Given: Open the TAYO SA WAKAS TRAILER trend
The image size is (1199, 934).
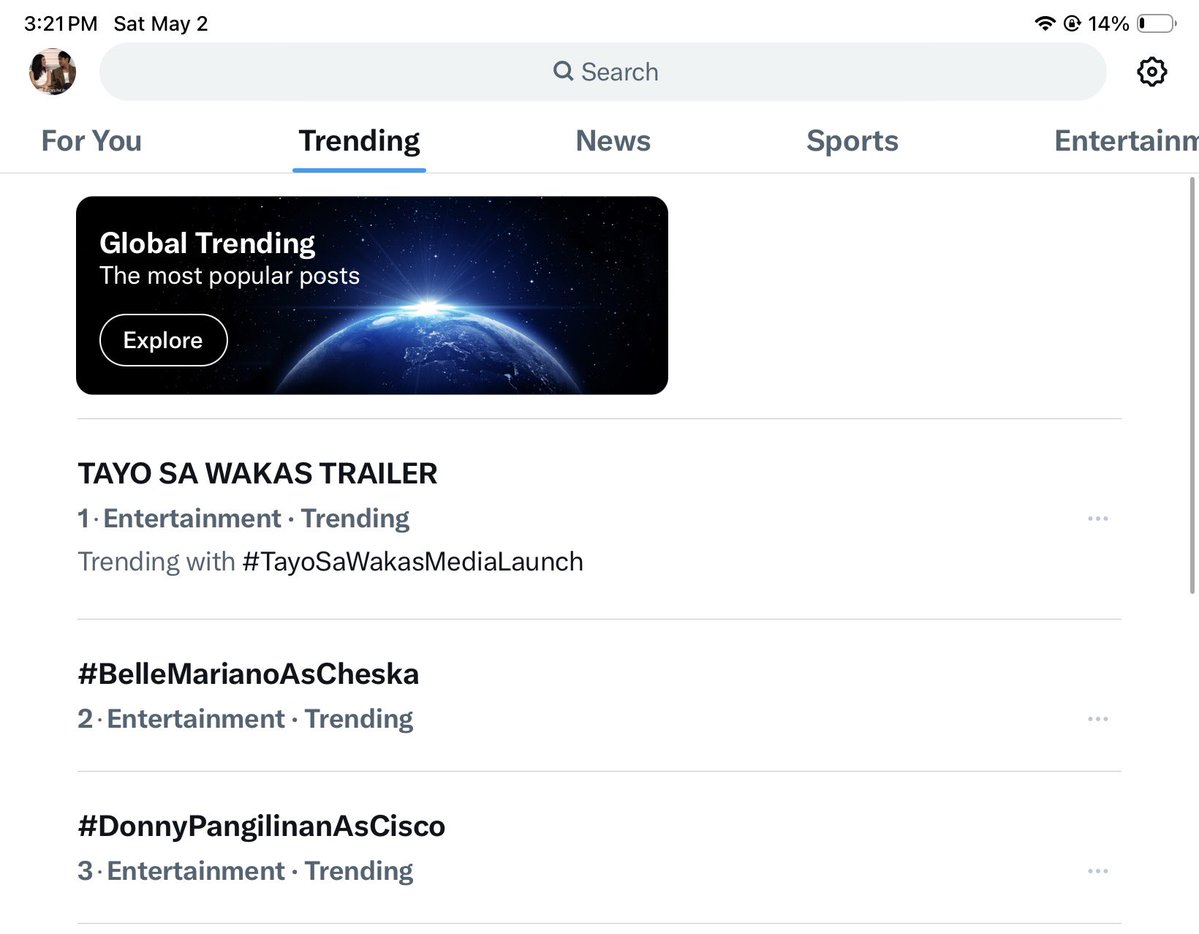Looking at the screenshot, I should (x=258, y=474).
